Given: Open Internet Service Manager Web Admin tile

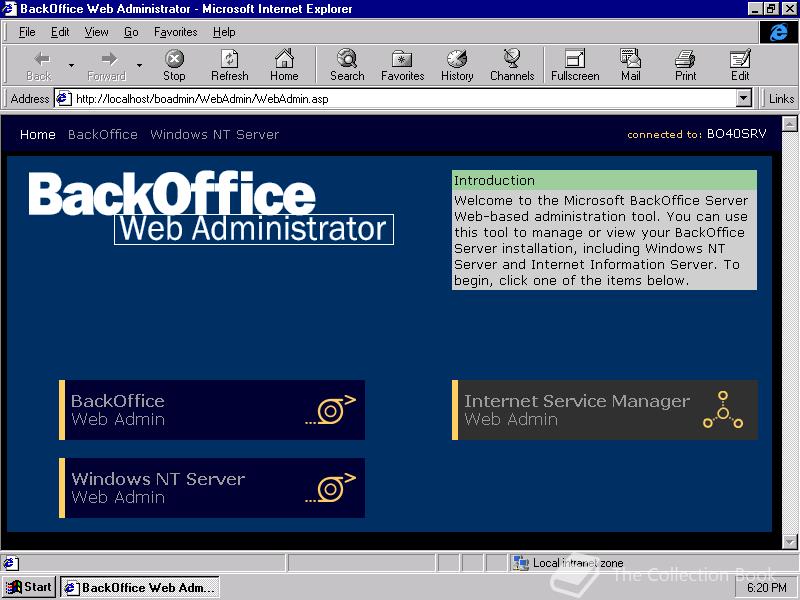Looking at the screenshot, I should (605, 410).
